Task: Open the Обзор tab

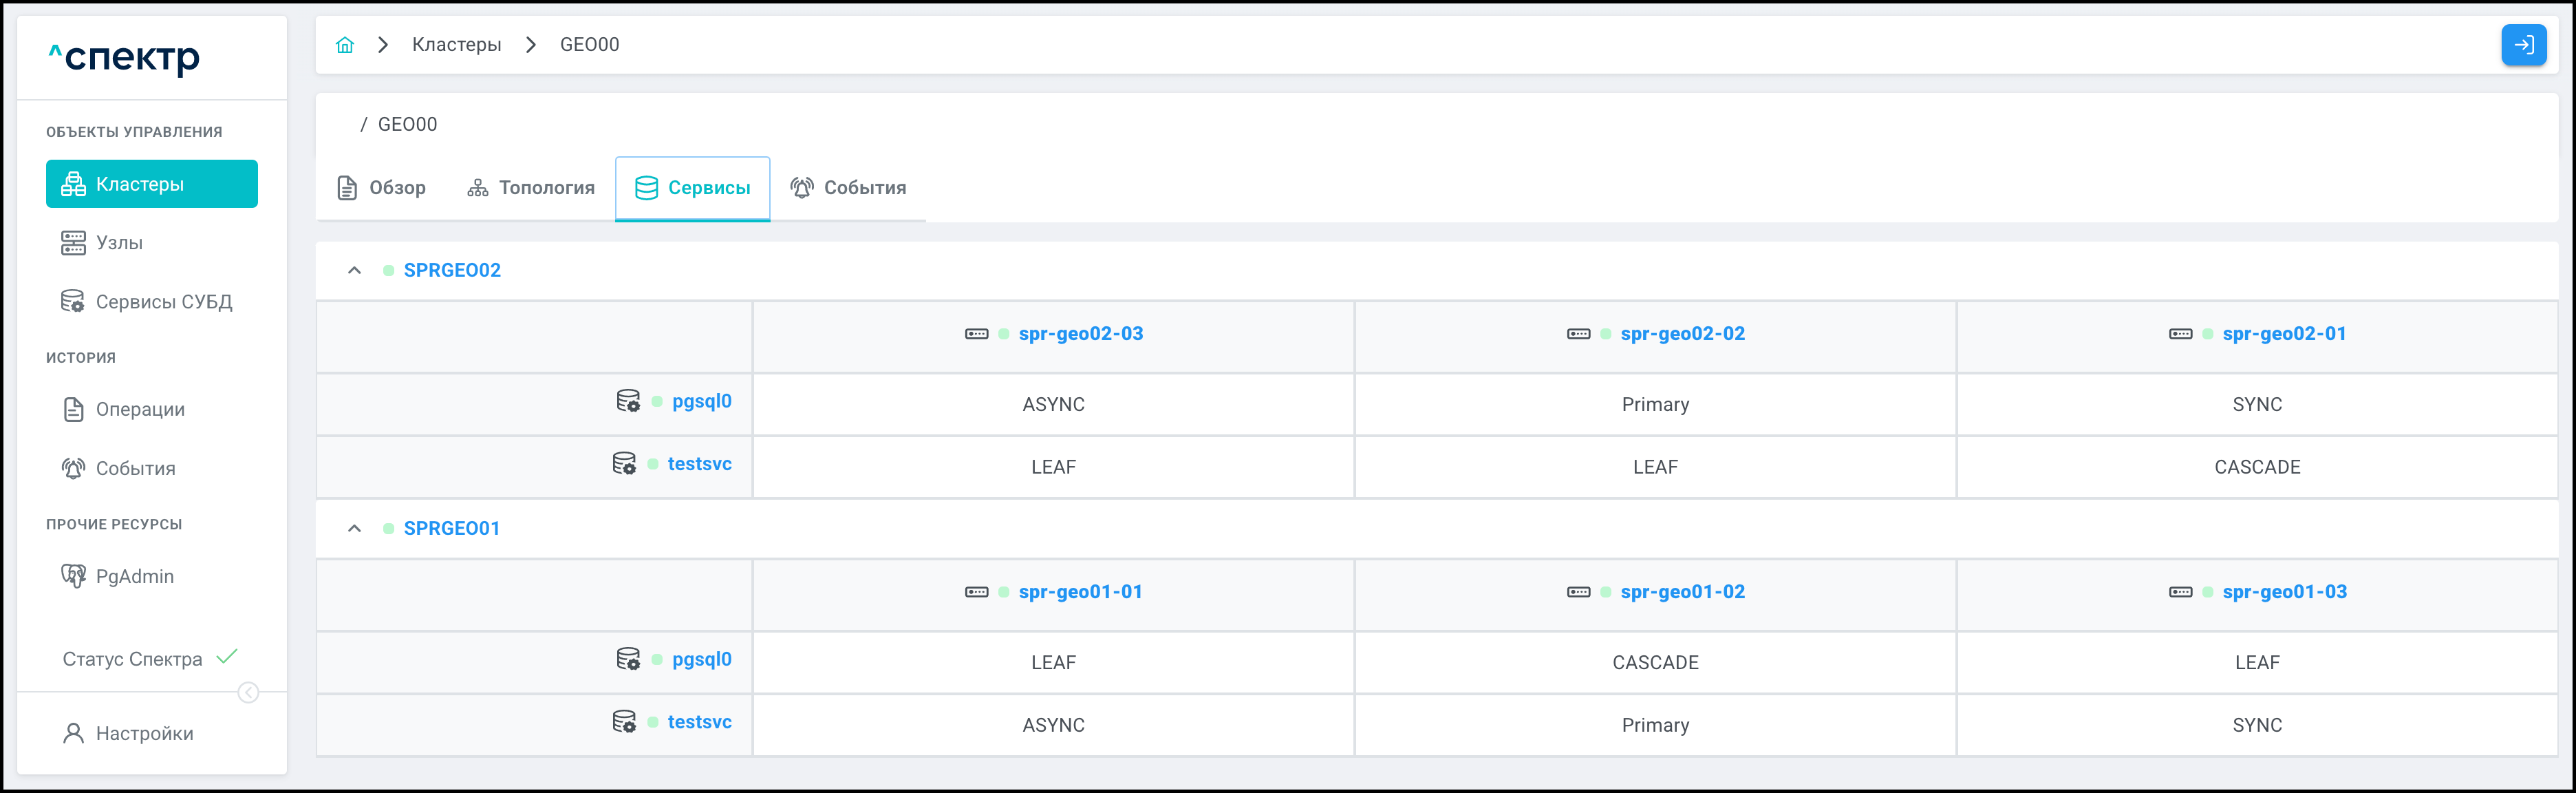Action: tap(382, 188)
